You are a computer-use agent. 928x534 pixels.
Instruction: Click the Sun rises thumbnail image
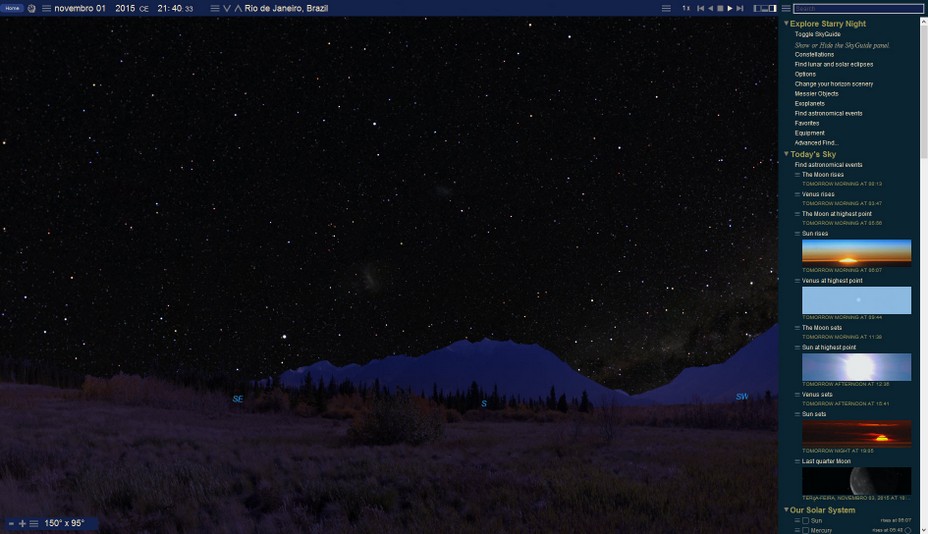pos(856,252)
